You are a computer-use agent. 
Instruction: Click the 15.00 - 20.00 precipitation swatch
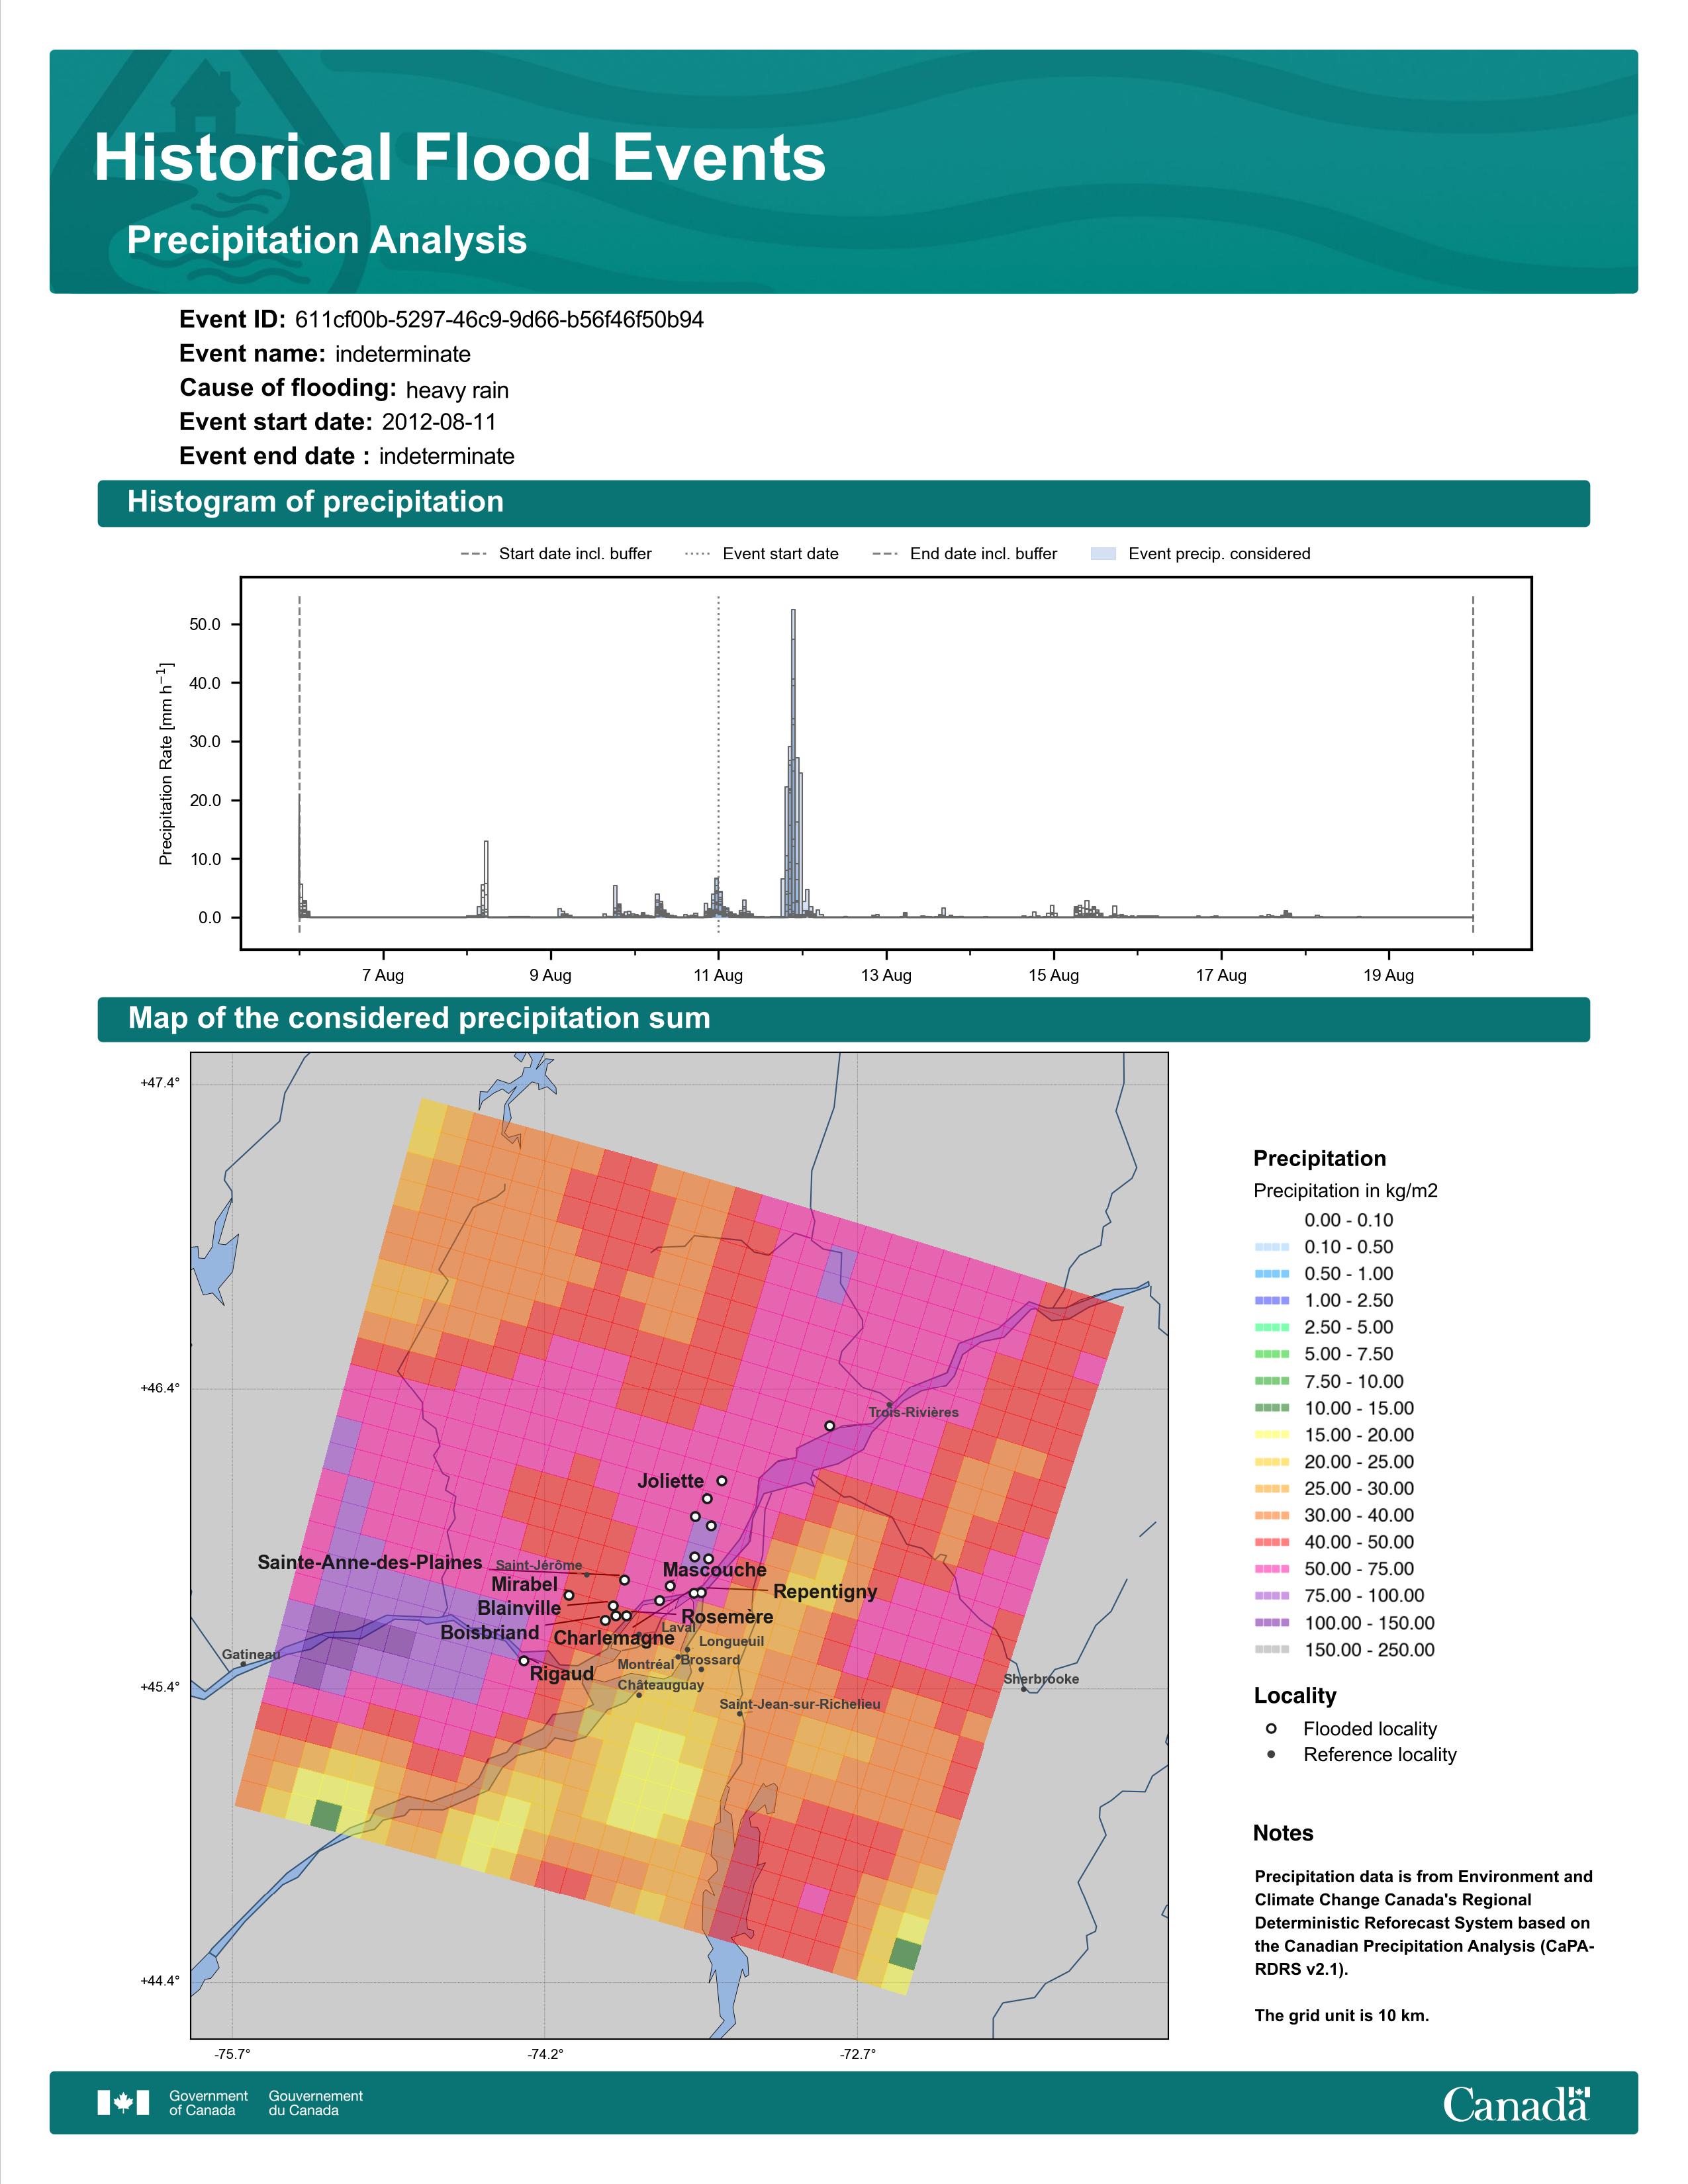click(1271, 1435)
